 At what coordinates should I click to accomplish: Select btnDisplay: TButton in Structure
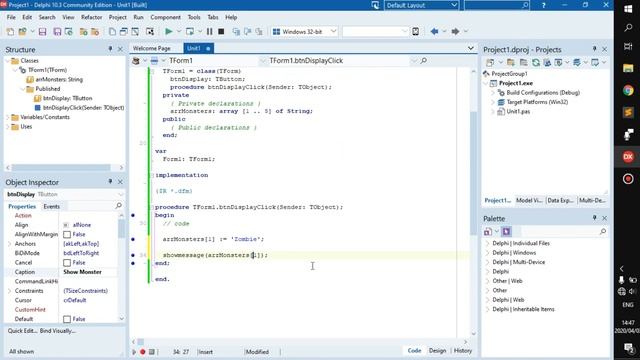click(x=67, y=98)
